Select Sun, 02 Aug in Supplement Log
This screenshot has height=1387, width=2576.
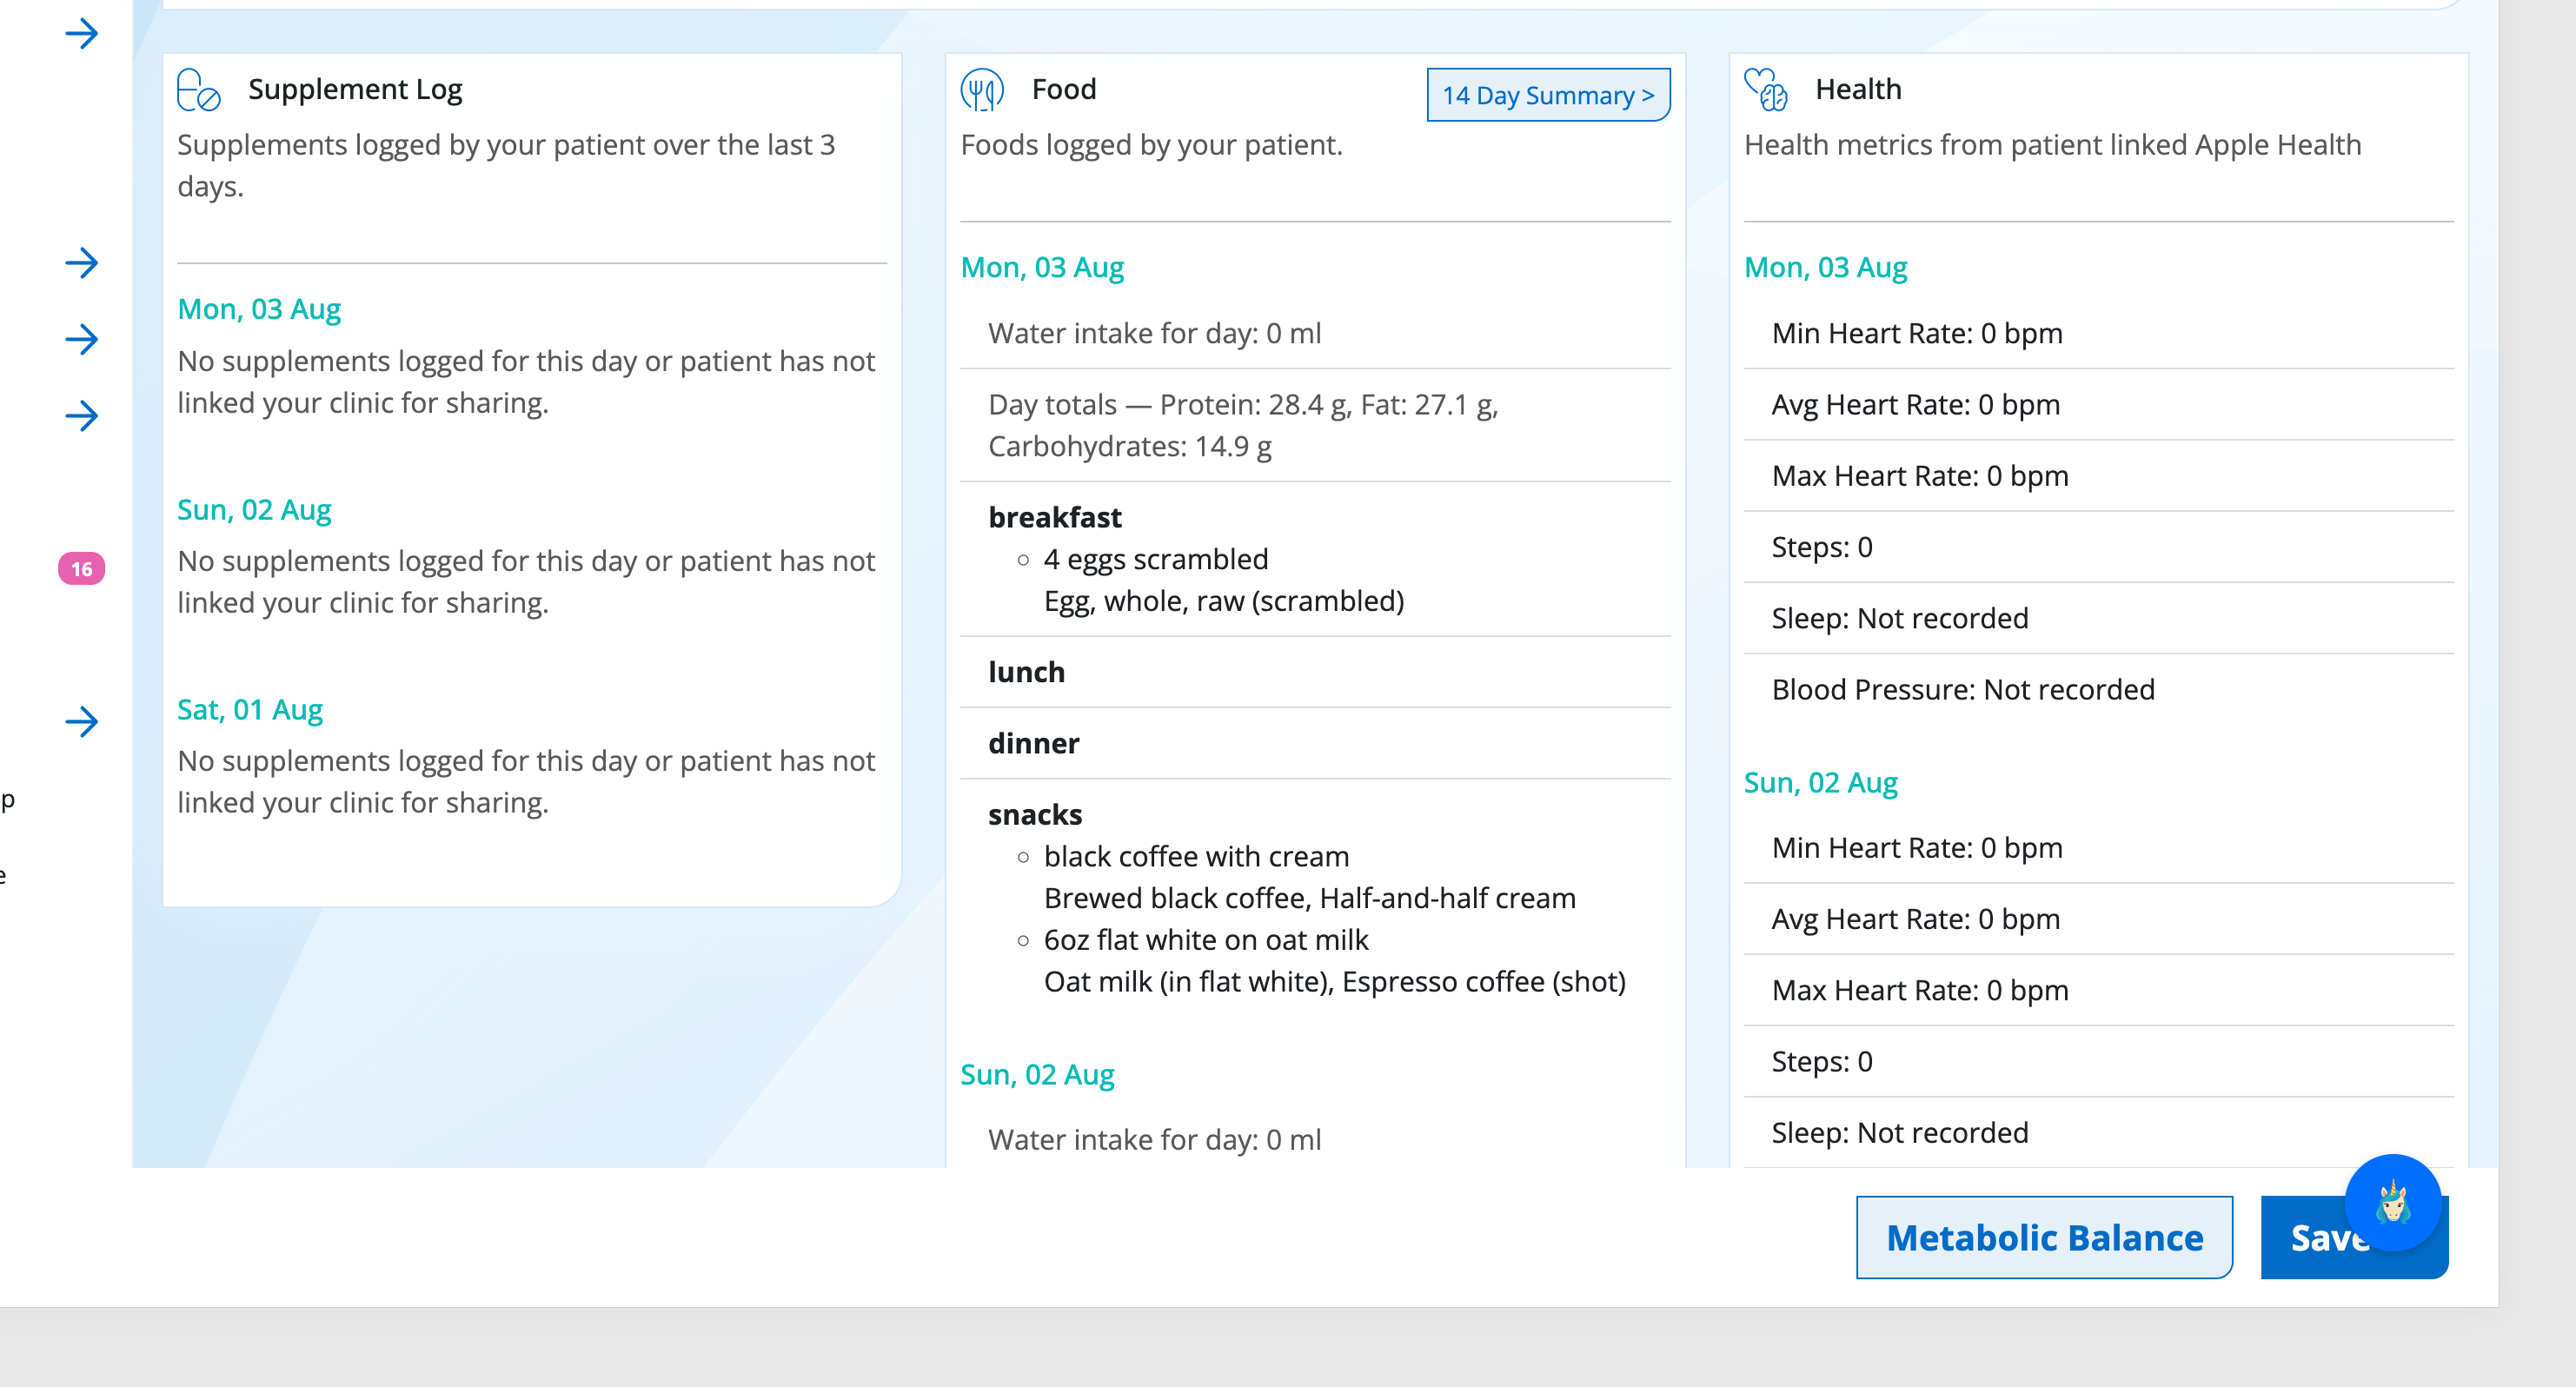tap(254, 509)
